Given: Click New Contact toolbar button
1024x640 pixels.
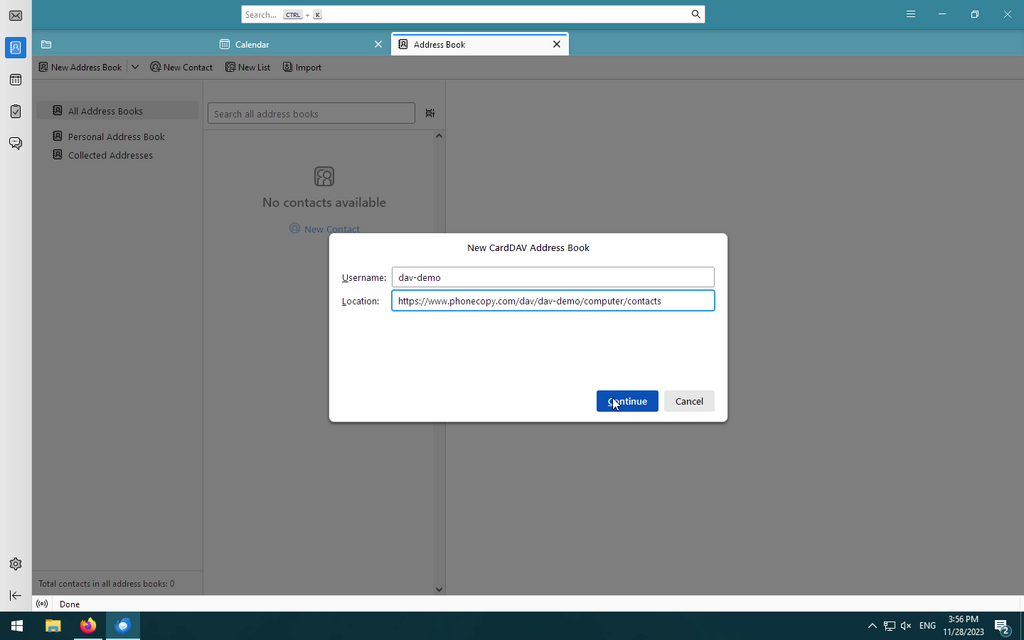Looking at the screenshot, I should (181, 67).
